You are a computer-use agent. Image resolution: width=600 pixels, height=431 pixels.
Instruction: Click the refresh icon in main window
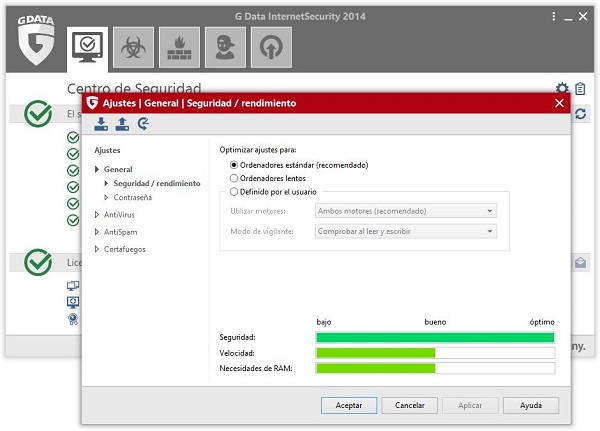[x=580, y=114]
